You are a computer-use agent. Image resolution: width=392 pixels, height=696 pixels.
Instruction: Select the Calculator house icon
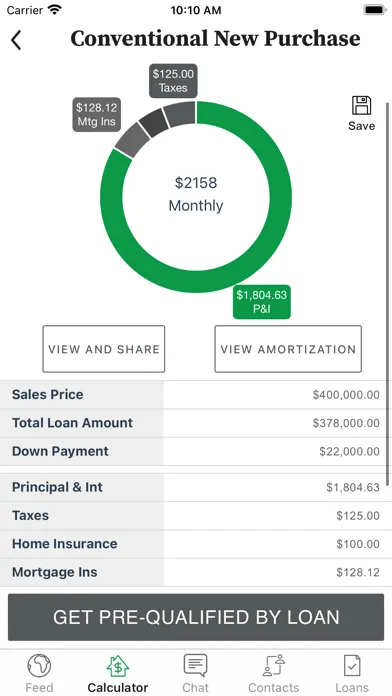[118, 666]
